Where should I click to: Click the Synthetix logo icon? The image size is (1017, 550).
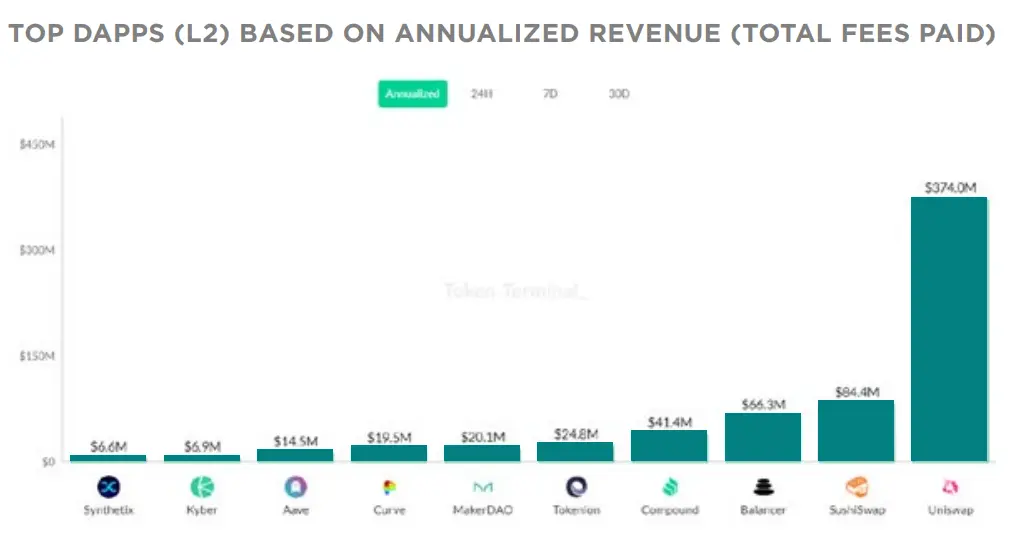108,486
